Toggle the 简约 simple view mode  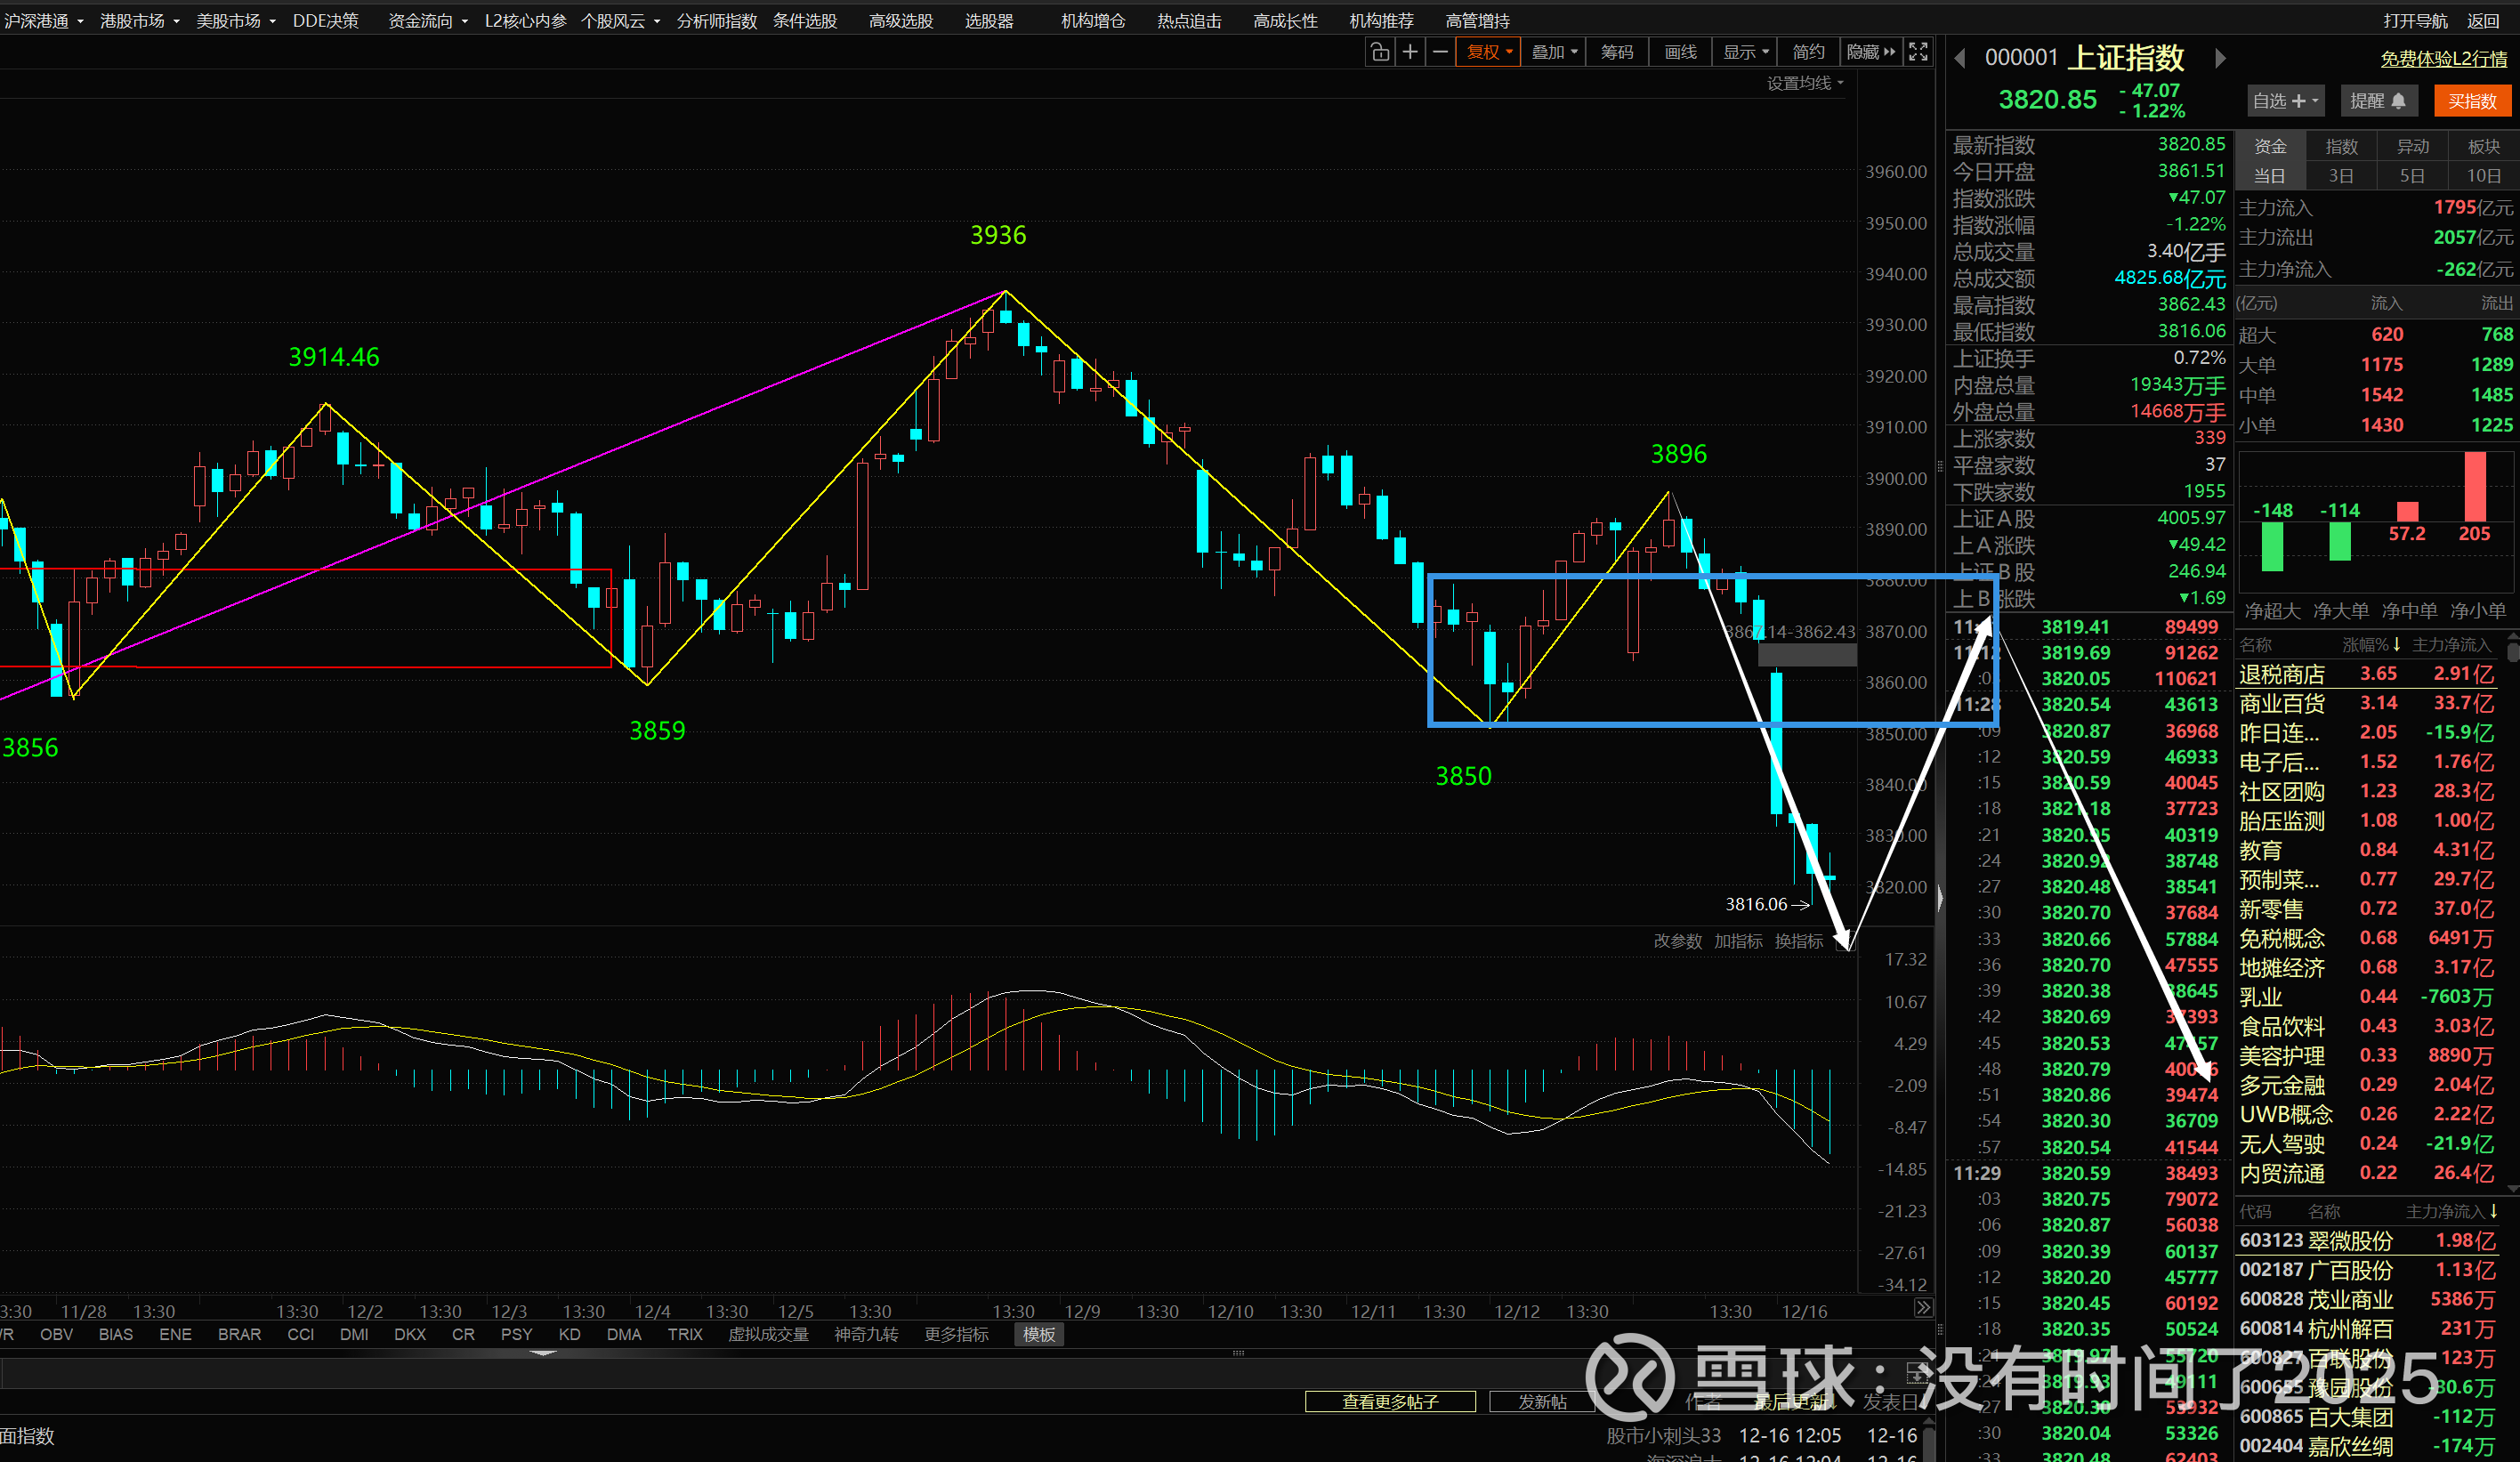(x=1808, y=52)
